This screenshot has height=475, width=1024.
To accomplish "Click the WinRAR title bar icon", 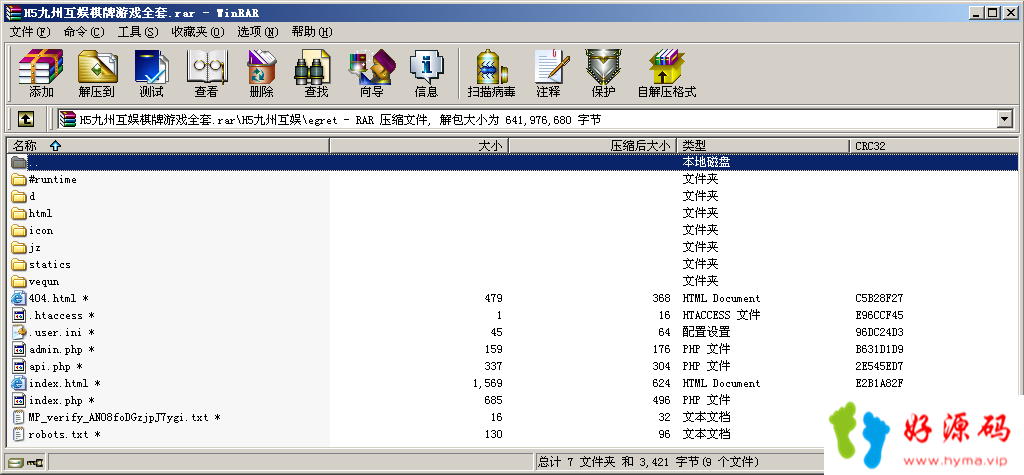I will 12,12.
